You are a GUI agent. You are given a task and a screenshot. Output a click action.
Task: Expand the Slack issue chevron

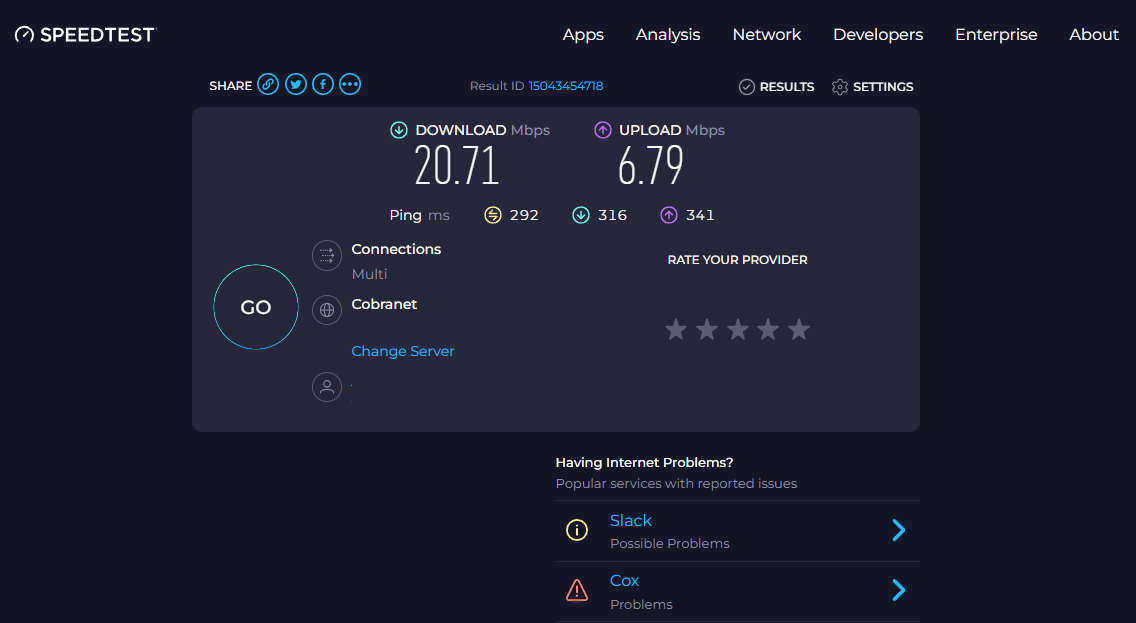[x=898, y=530]
